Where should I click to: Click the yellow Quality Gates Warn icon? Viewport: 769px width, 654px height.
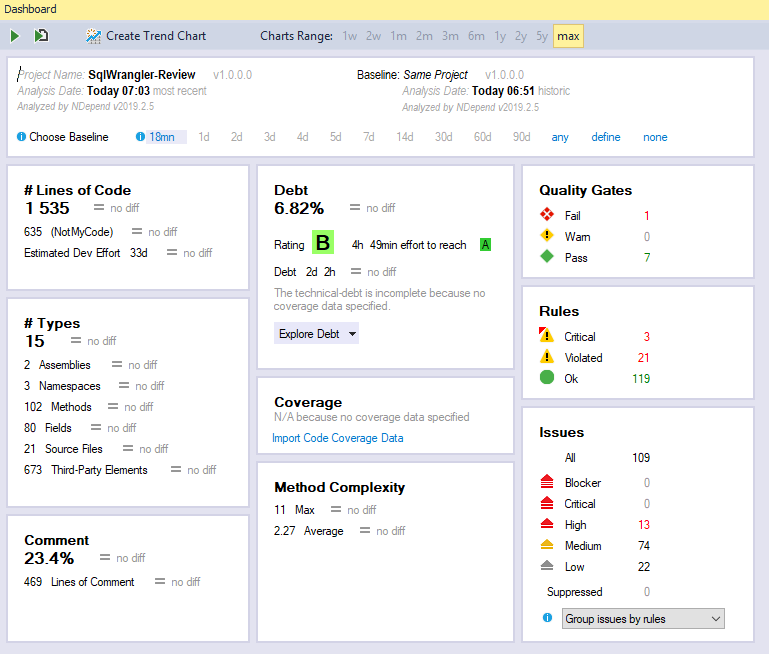[x=547, y=237]
